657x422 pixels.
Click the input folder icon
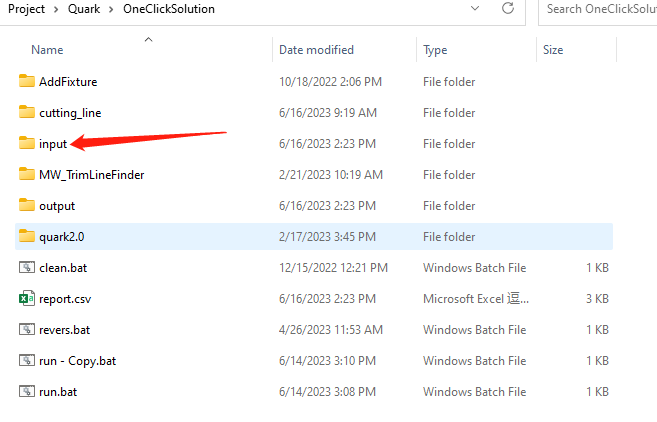click(27, 144)
